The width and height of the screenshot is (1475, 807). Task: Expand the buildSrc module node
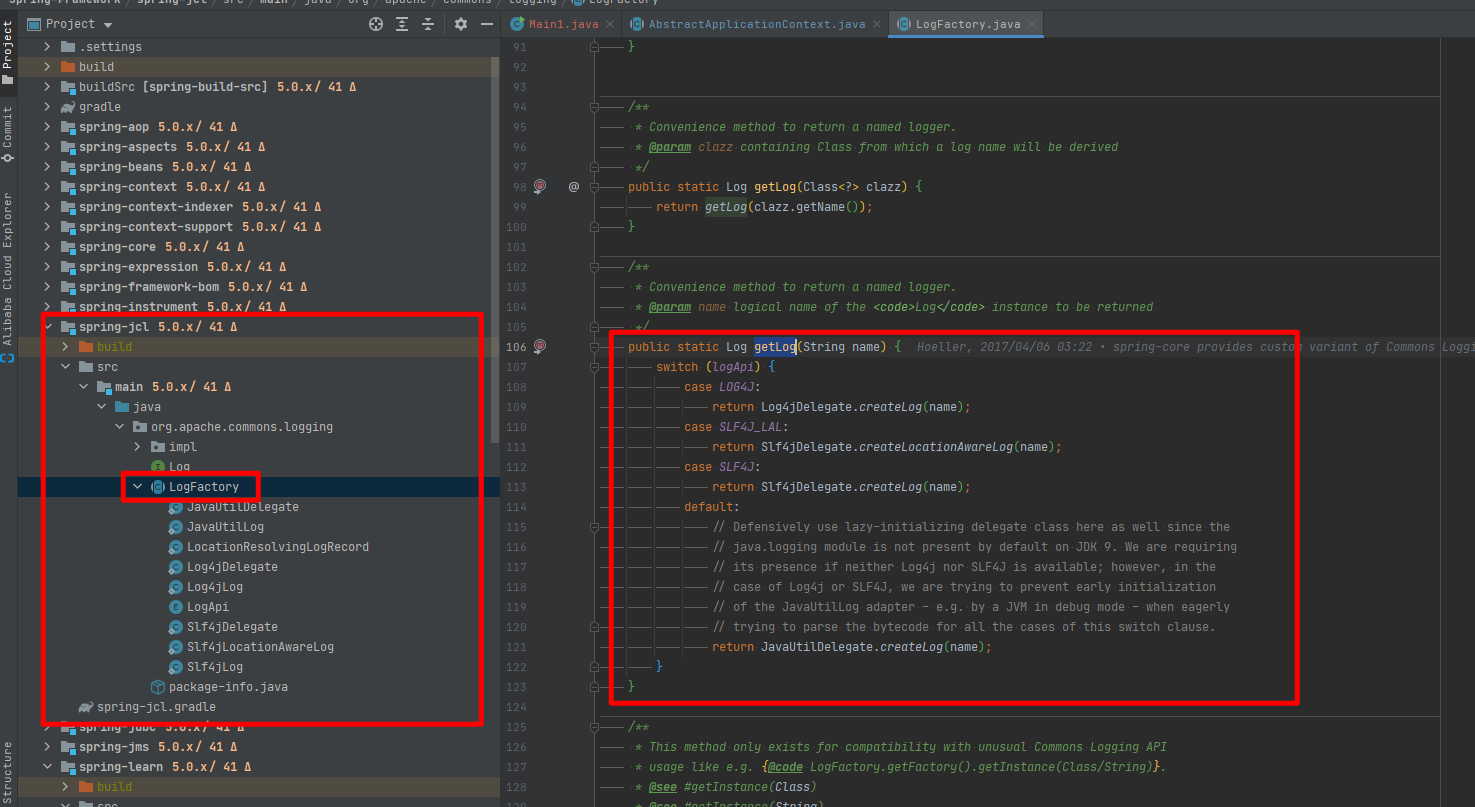coord(47,87)
